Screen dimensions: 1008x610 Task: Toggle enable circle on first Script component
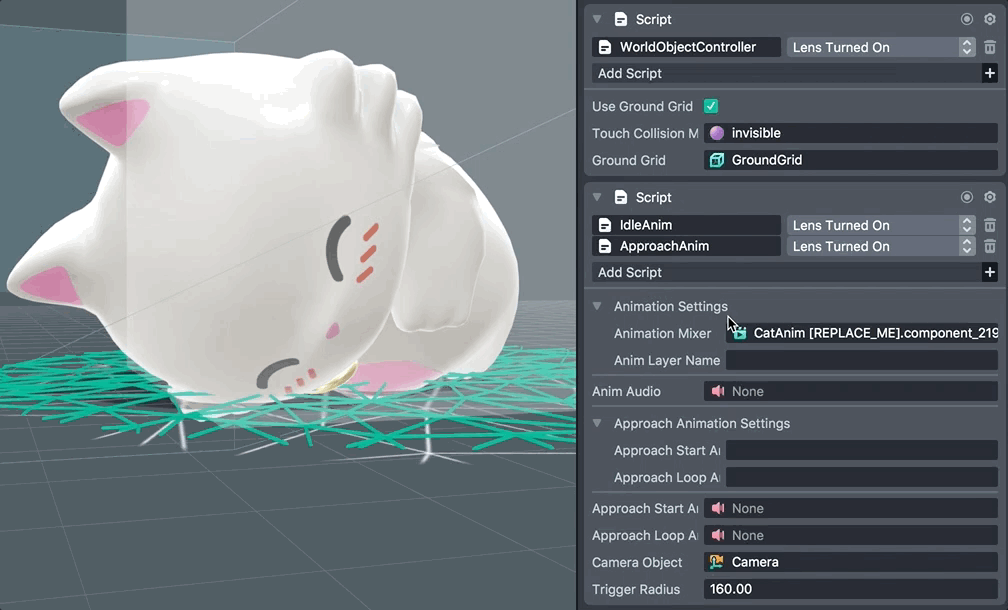pyautogui.click(x=967, y=19)
